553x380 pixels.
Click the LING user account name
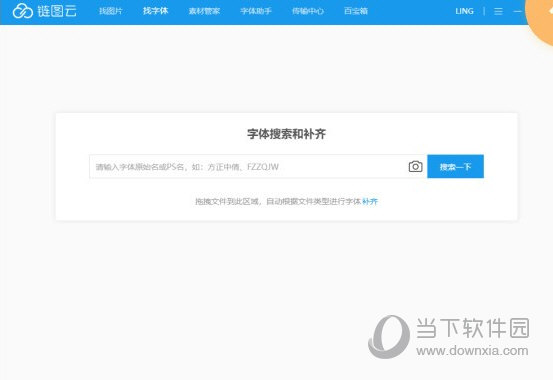point(464,11)
